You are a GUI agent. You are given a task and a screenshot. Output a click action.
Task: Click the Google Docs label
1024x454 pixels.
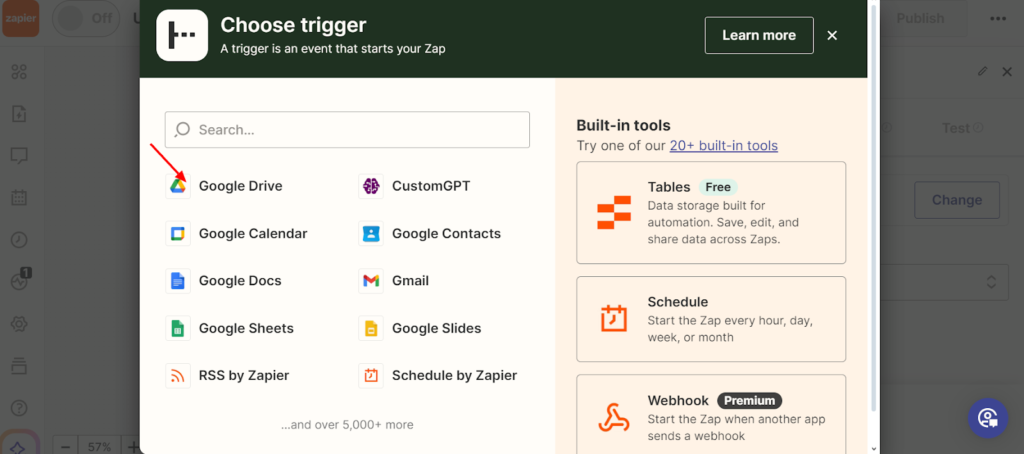click(240, 281)
